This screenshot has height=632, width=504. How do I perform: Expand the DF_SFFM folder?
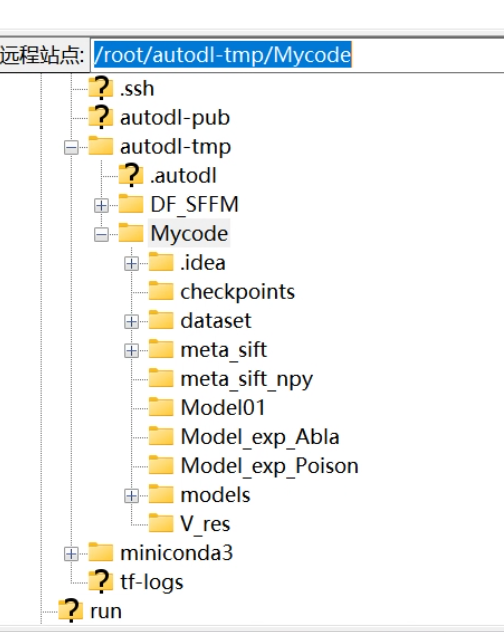point(101,206)
